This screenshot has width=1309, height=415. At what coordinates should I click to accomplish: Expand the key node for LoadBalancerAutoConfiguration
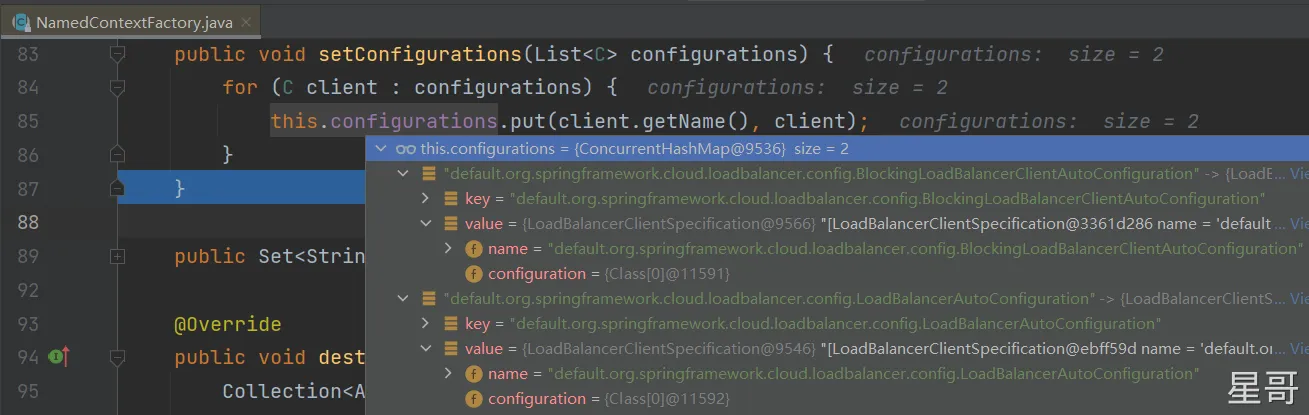426,324
